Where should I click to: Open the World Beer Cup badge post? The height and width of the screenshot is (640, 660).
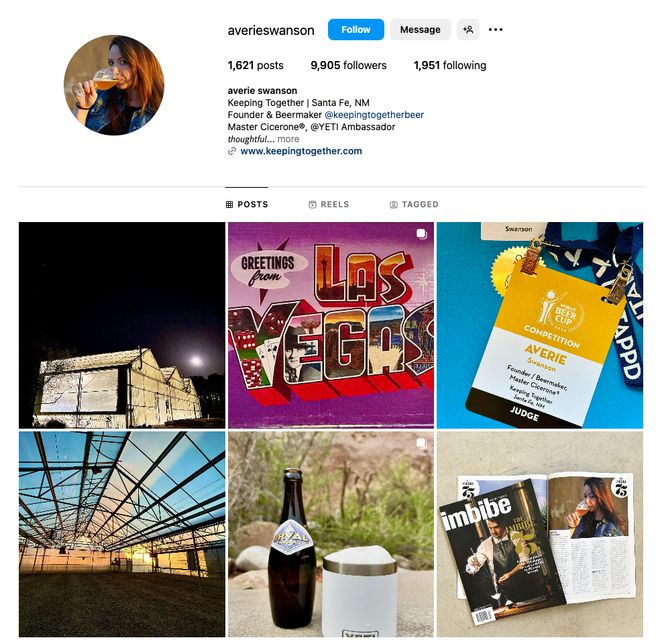[x=540, y=325]
